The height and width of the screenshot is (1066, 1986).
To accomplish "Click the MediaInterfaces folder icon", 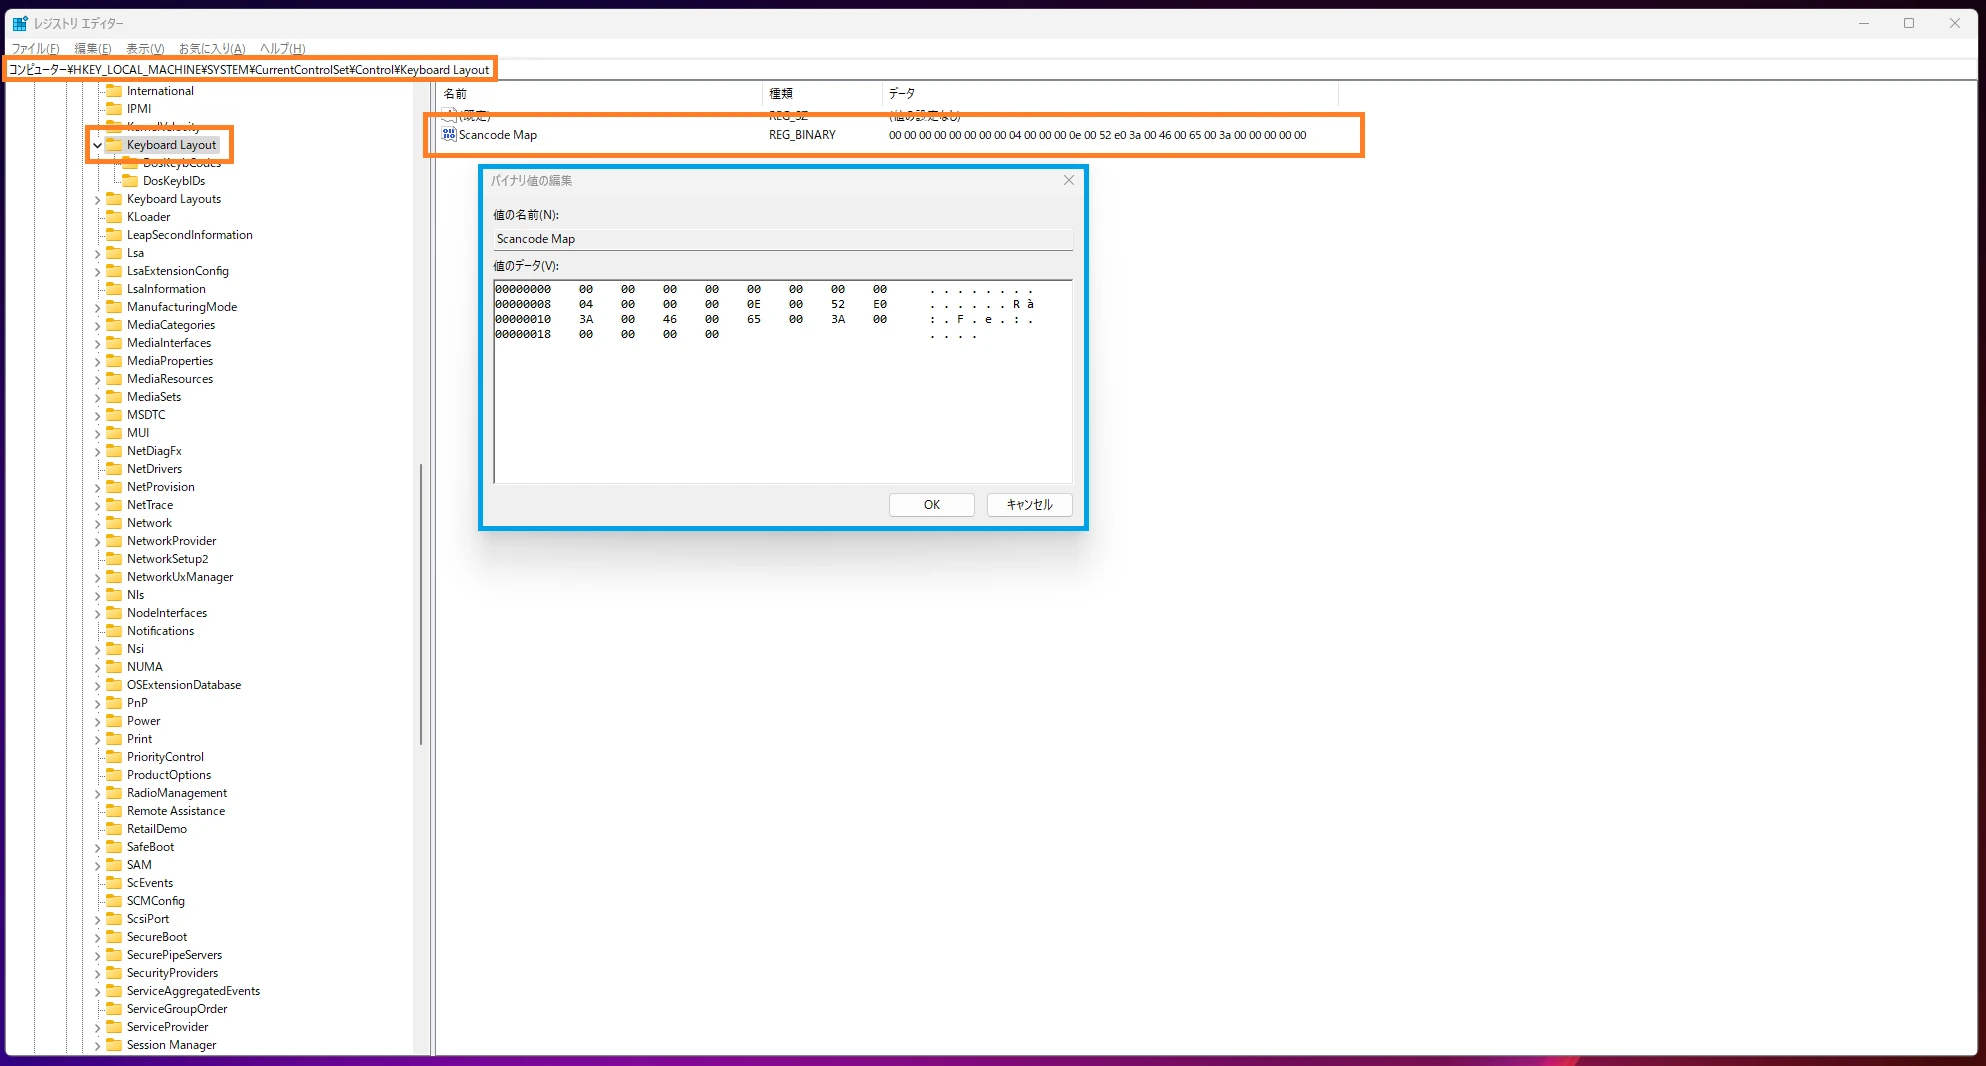I will 114,343.
